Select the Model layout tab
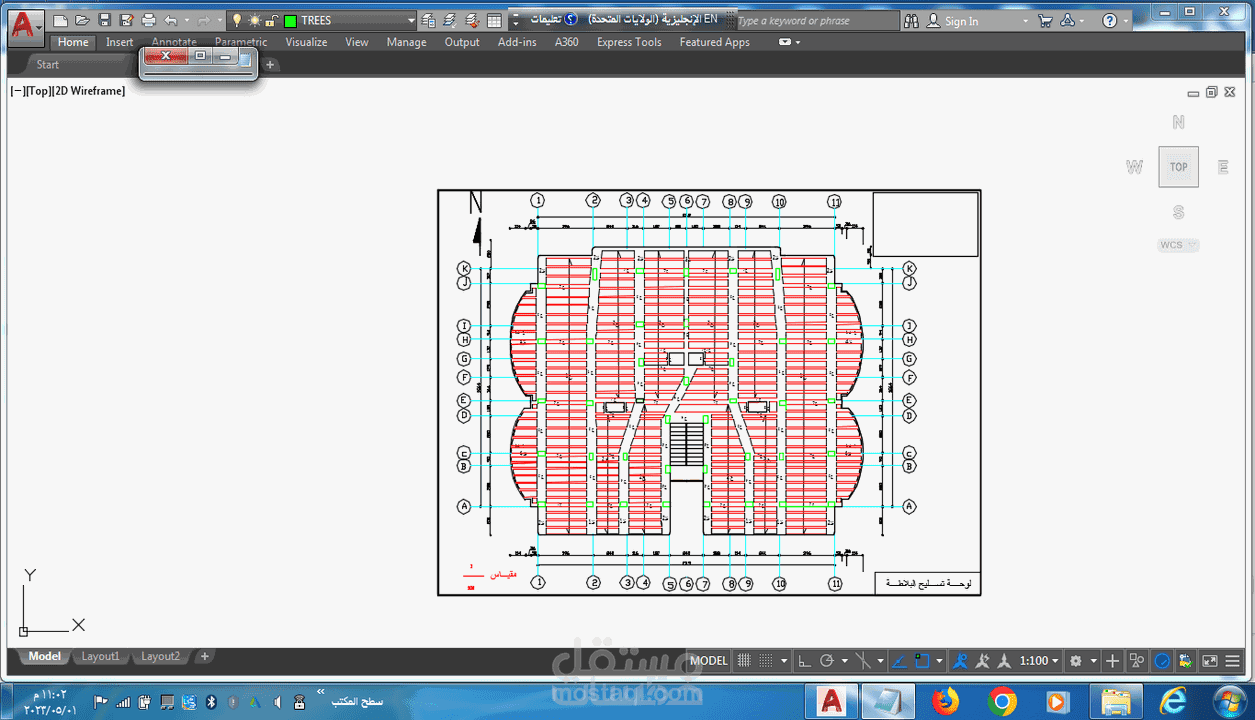Screen dimensions: 1255x720 click(44, 657)
